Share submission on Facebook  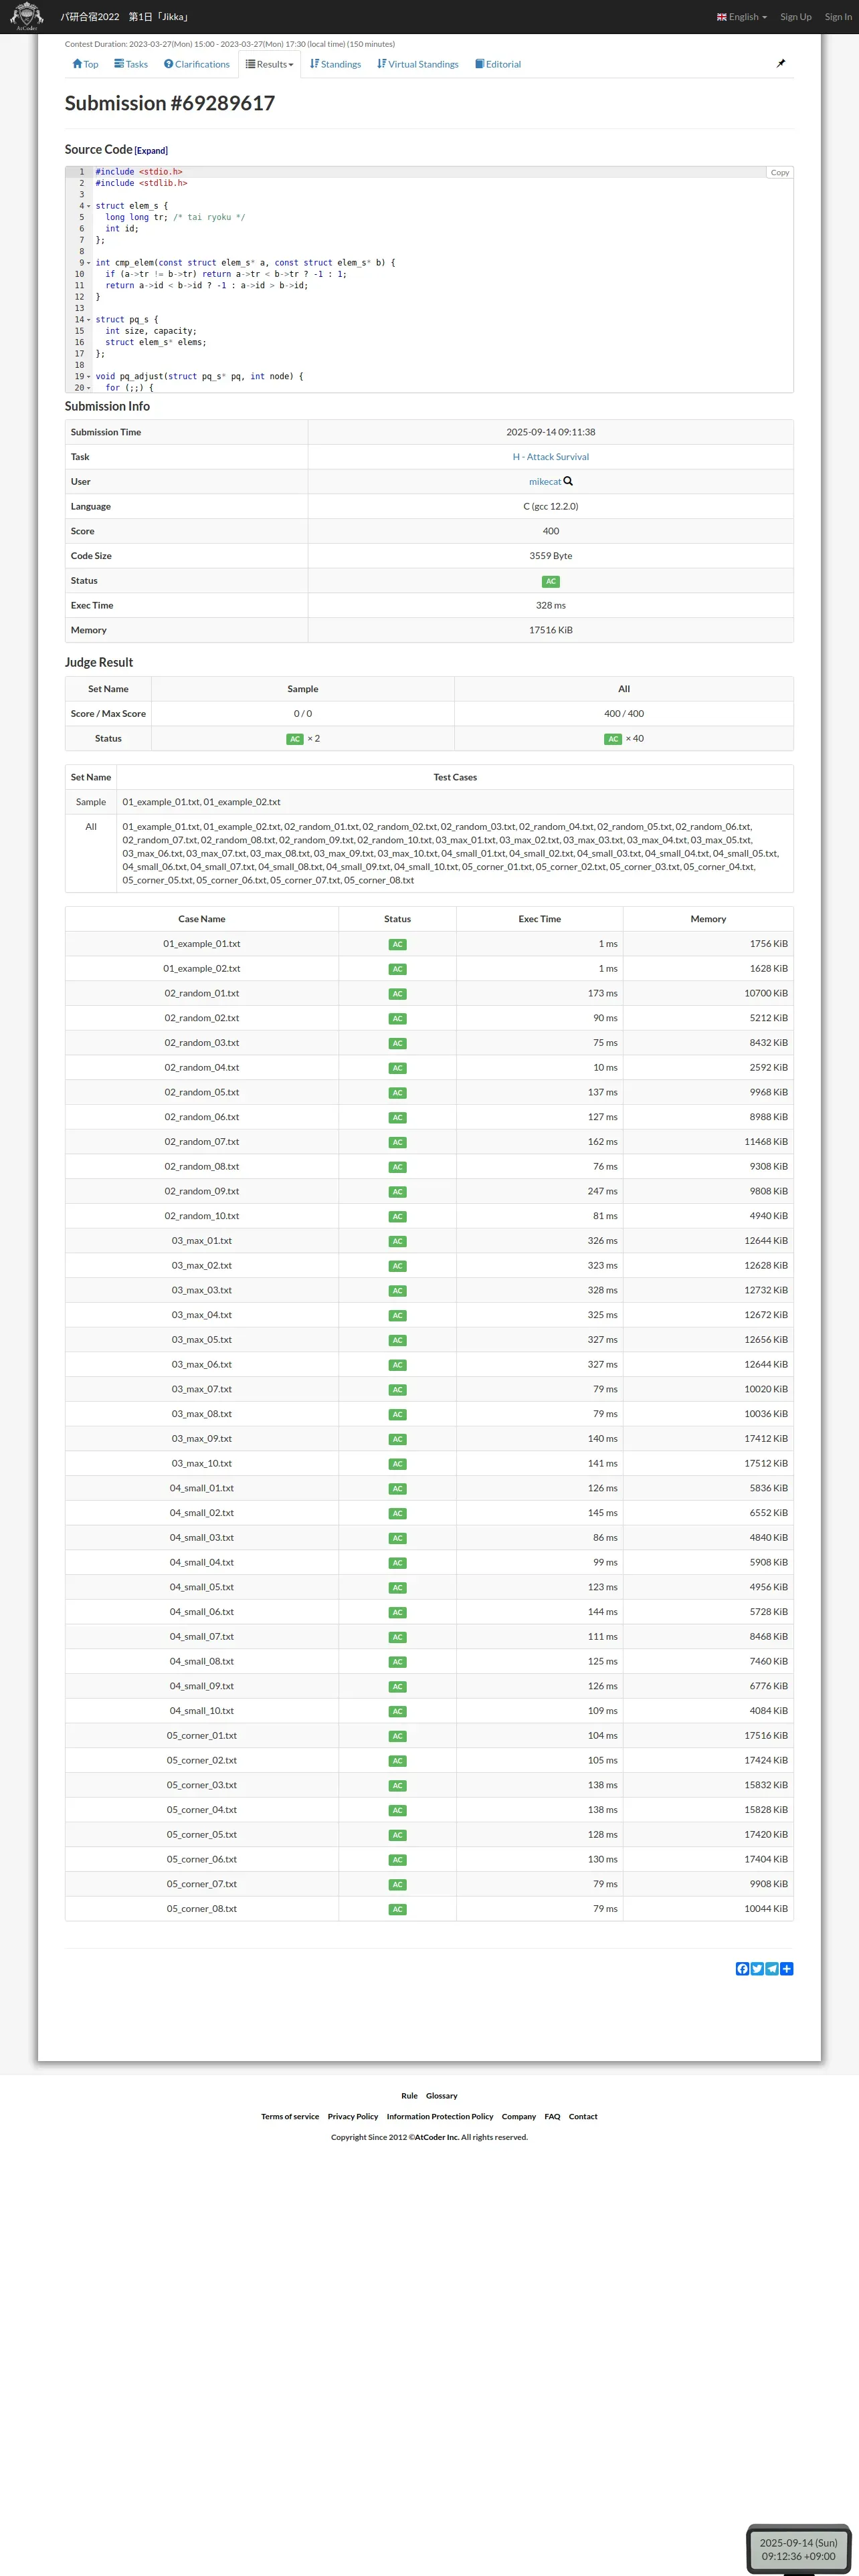[742, 1968]
